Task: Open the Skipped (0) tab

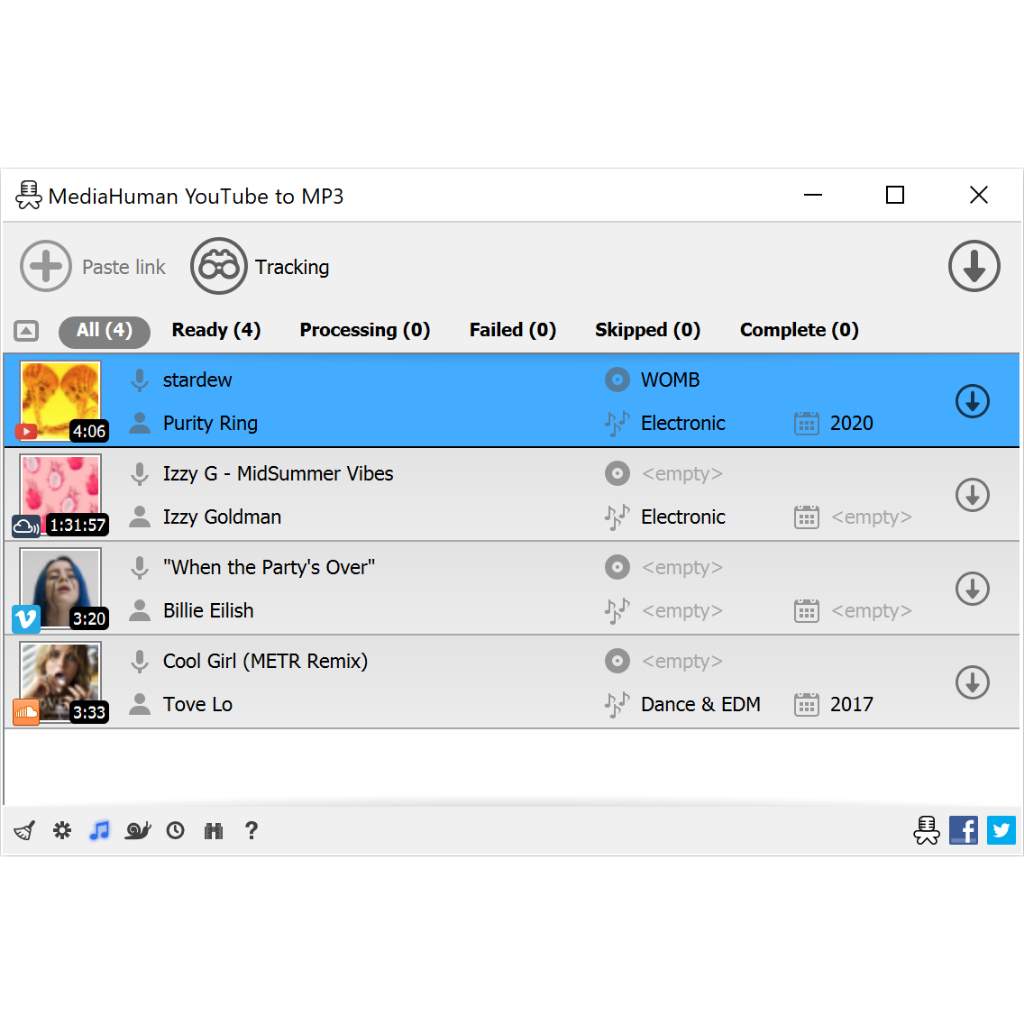Action: coord(648,330)
